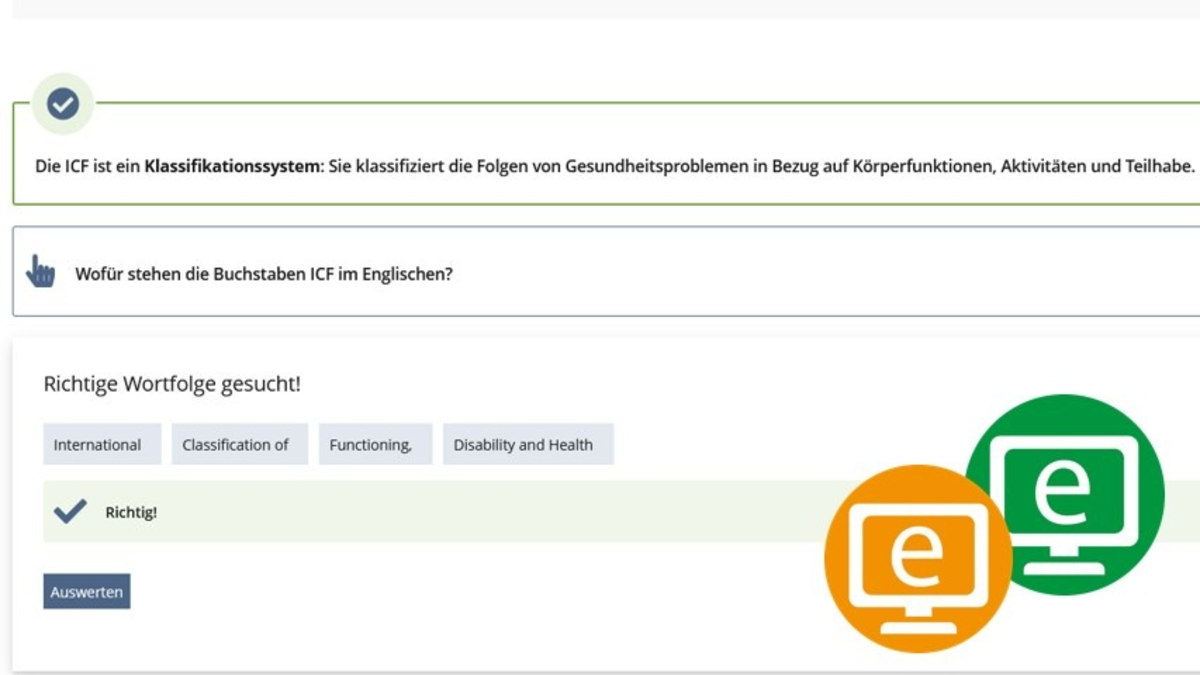Click the question text about ICF letters

(263, 274)
